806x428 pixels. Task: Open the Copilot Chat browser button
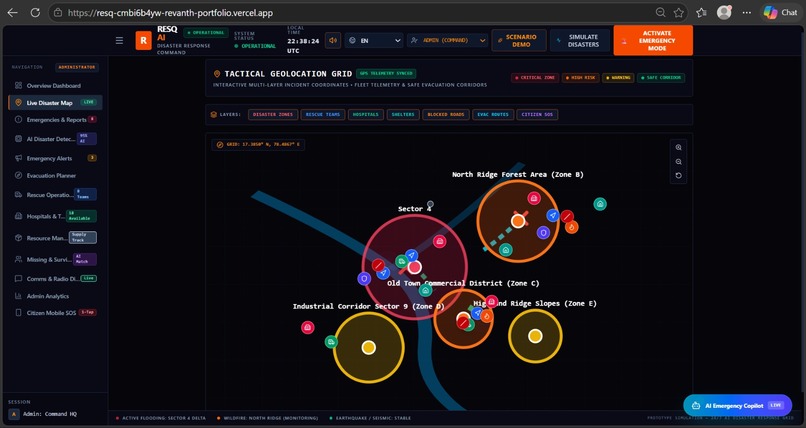click(x=780, y=12)
